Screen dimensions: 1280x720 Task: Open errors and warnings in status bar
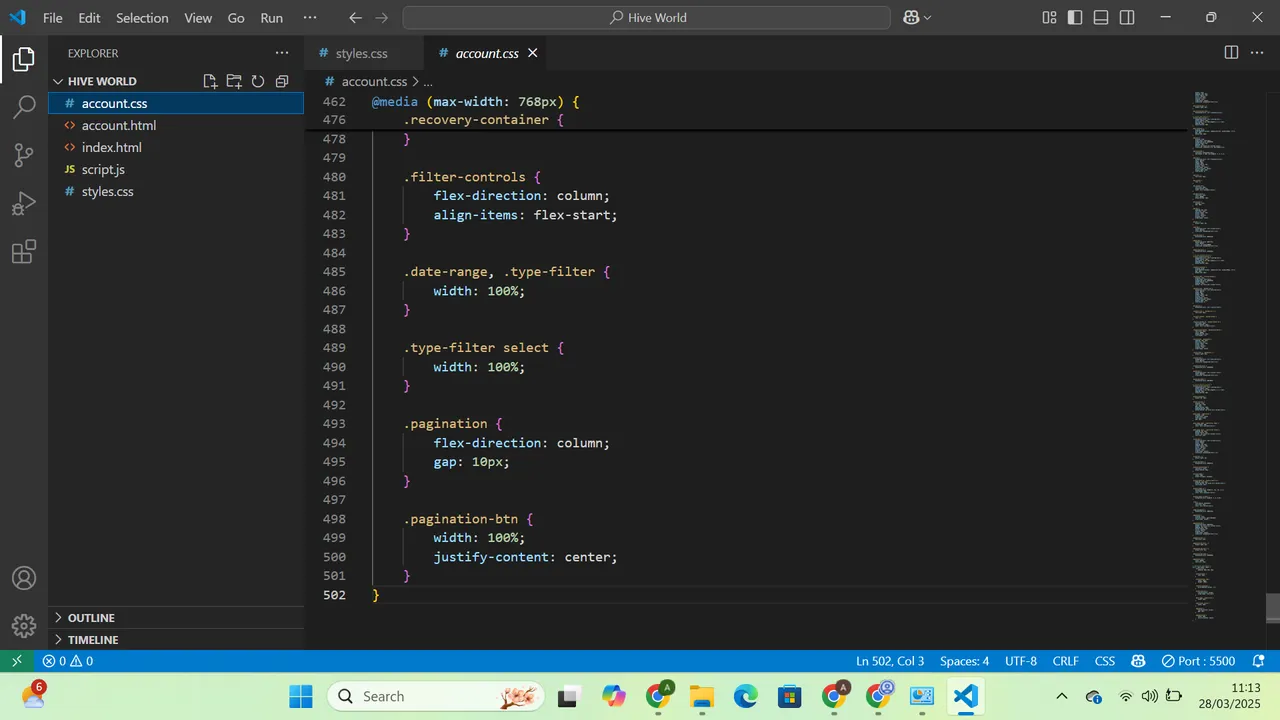68,661
